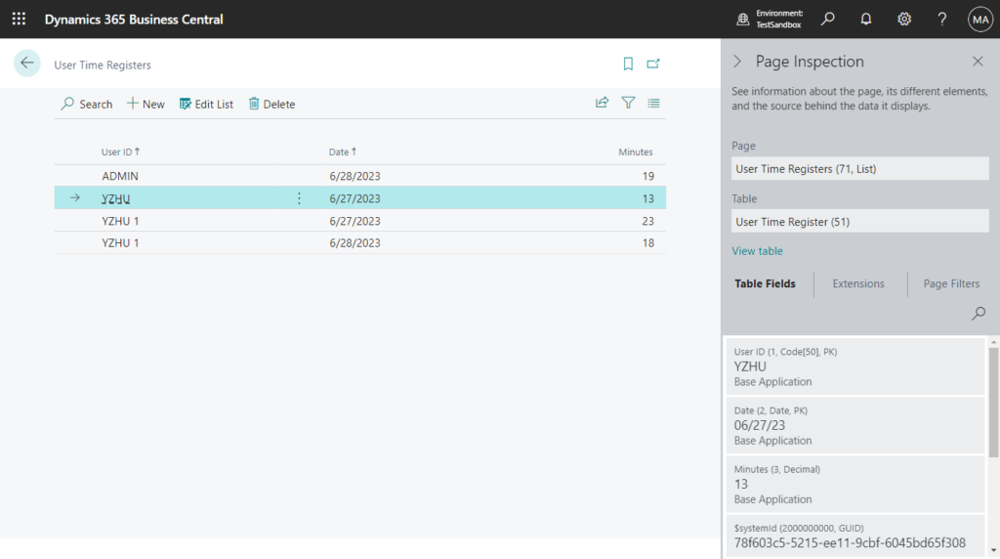Show more options for YZHU row
Image resolution: width=1000 pixels, height=559 pixels.
(299, 198)
